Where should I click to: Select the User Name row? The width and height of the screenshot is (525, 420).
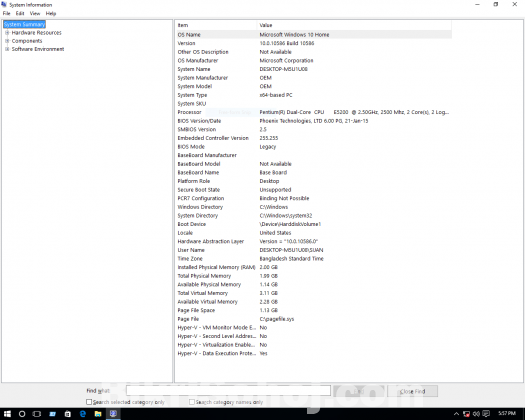tap(314, 250)
